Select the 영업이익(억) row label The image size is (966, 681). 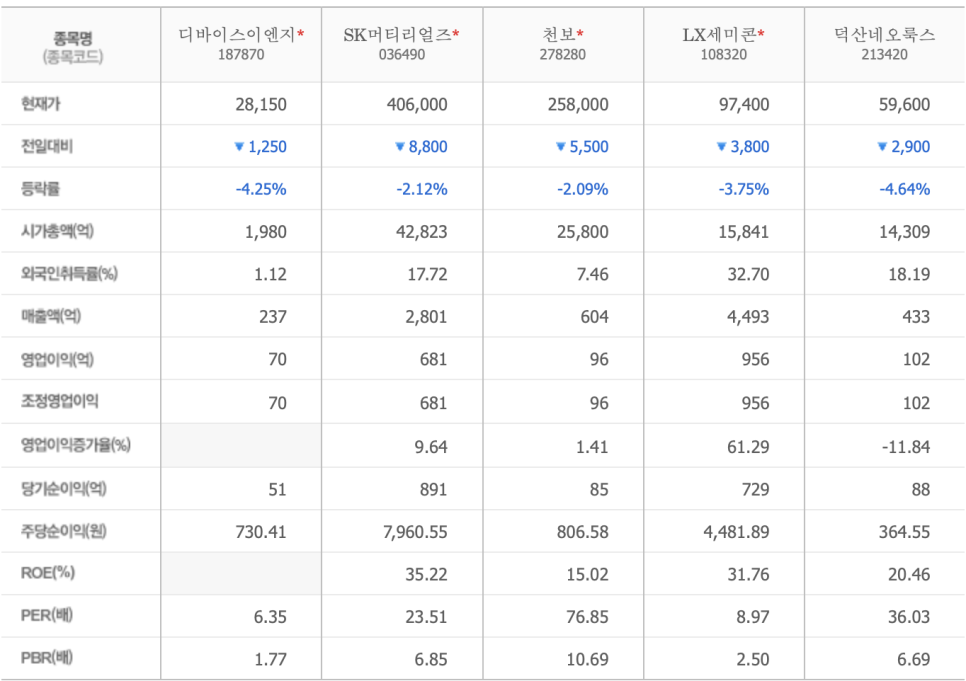coord(57,359)
